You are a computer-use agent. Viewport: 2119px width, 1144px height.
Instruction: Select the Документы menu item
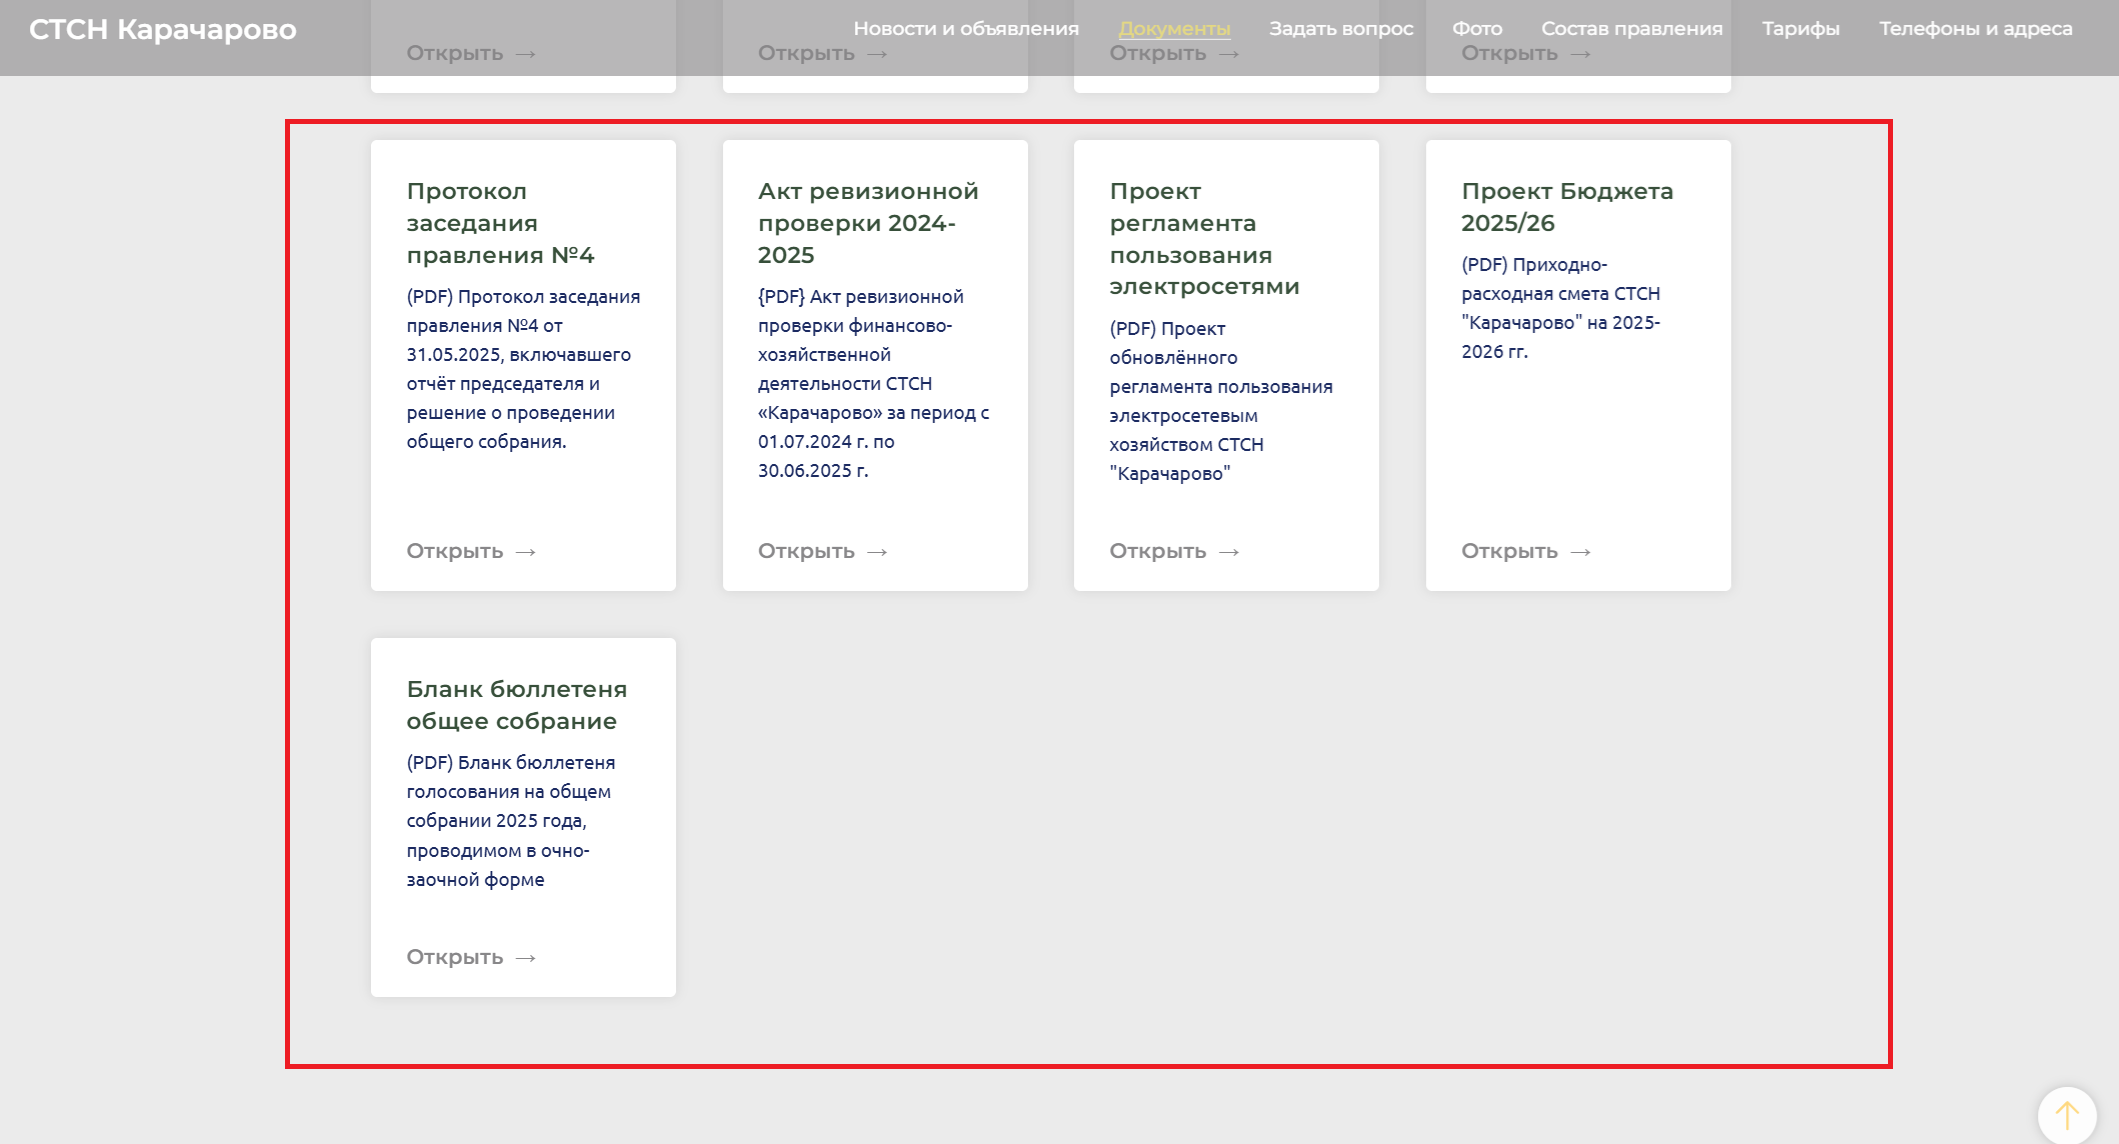[x=1174, y=29]
